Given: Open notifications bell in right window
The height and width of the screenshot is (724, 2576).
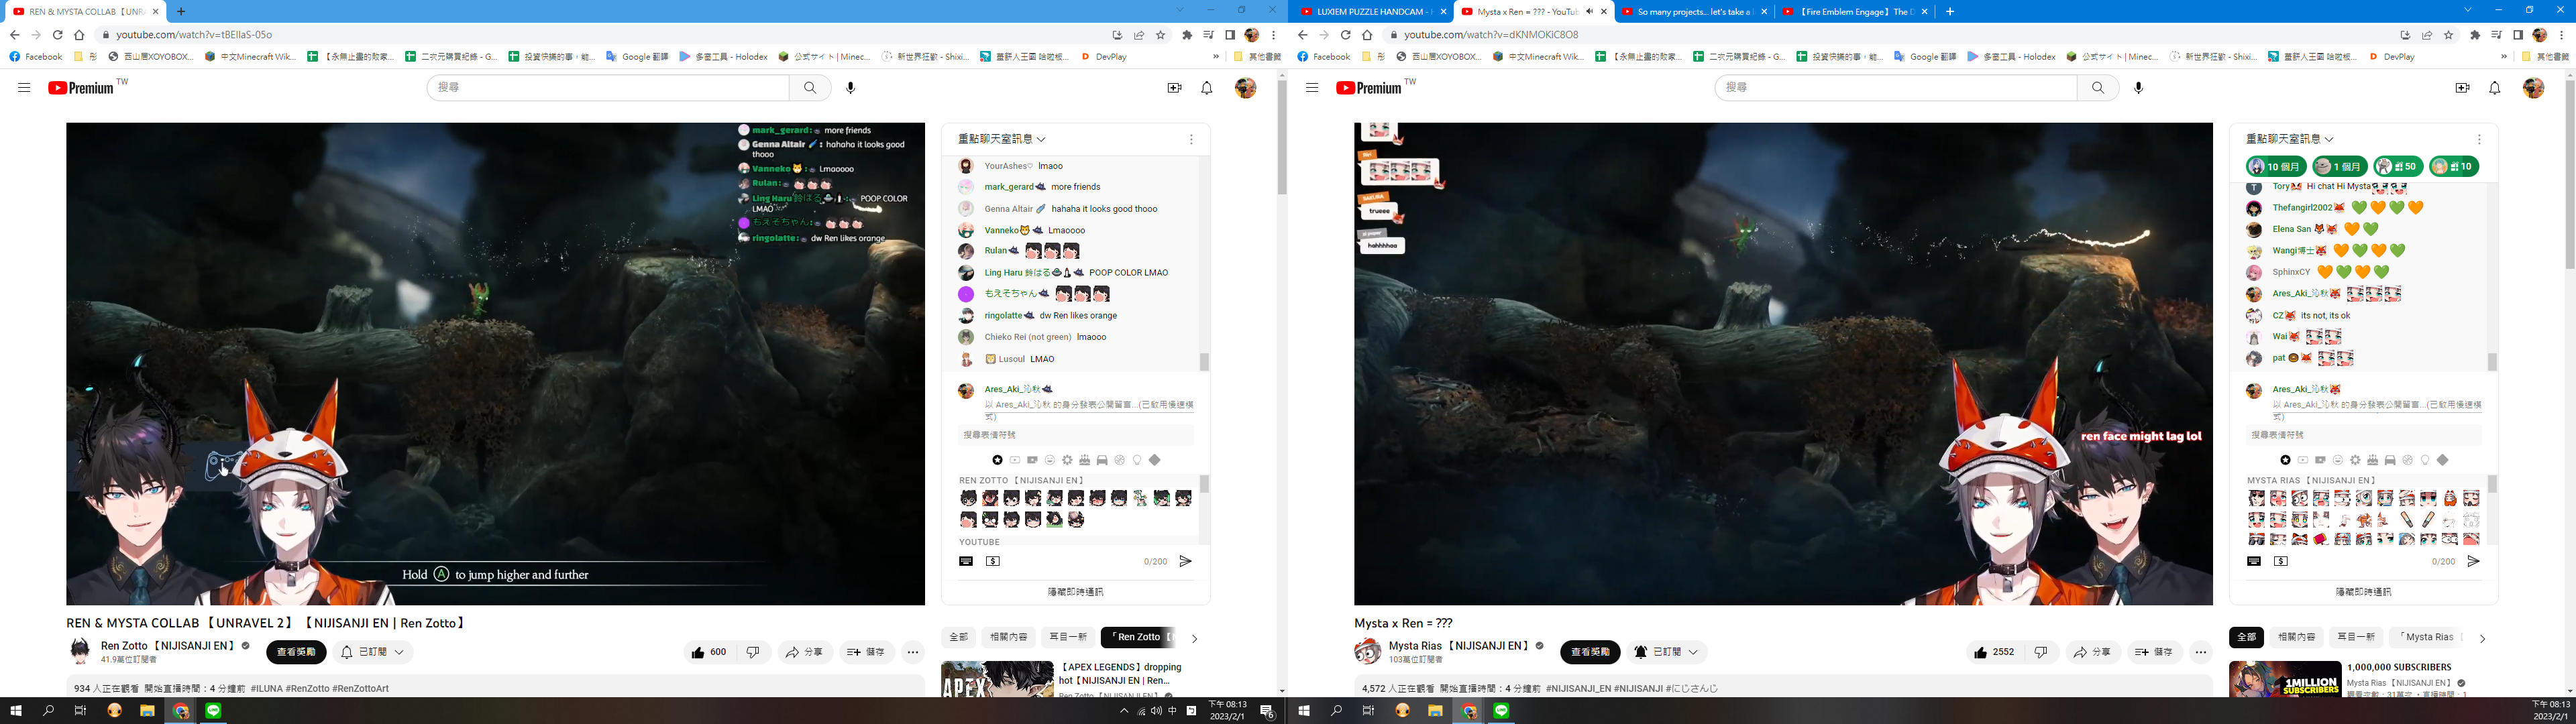Looking at the screenshot, I should pos(2495,88).
